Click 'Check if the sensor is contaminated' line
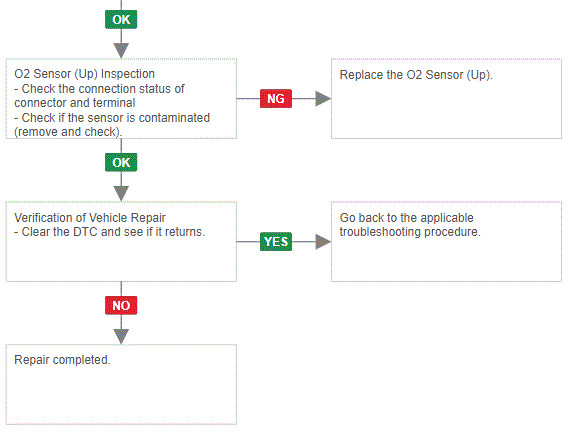Viewport: 574px width, 433px height. 112,125
